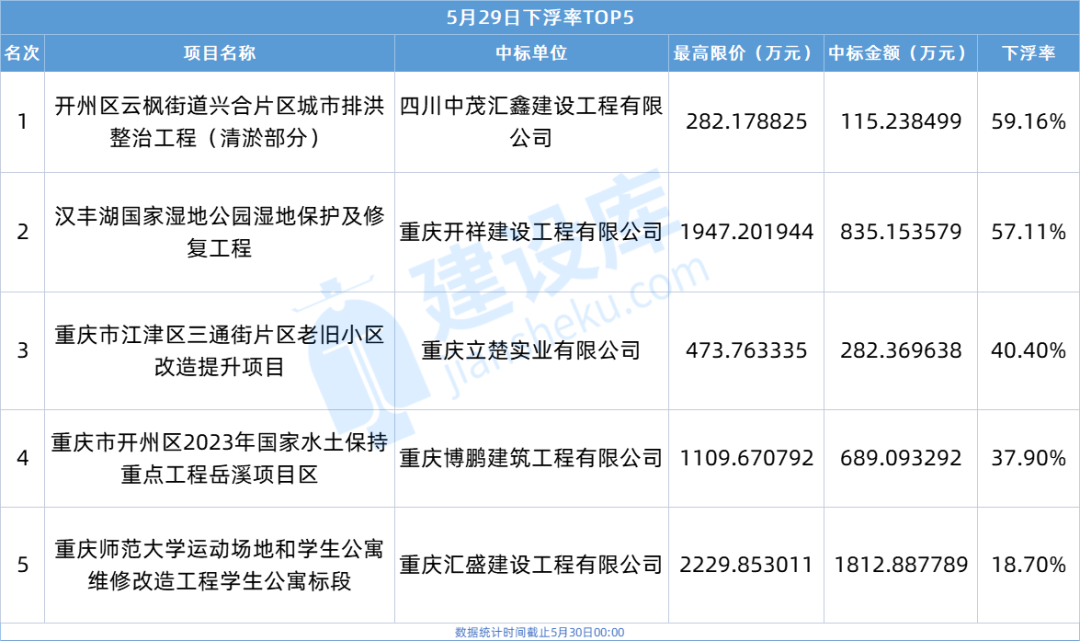Click the footer note 数据统计时间截止5月30日00:00
The width and height of the screenshot is (1080, 641).
click(539, 633)
